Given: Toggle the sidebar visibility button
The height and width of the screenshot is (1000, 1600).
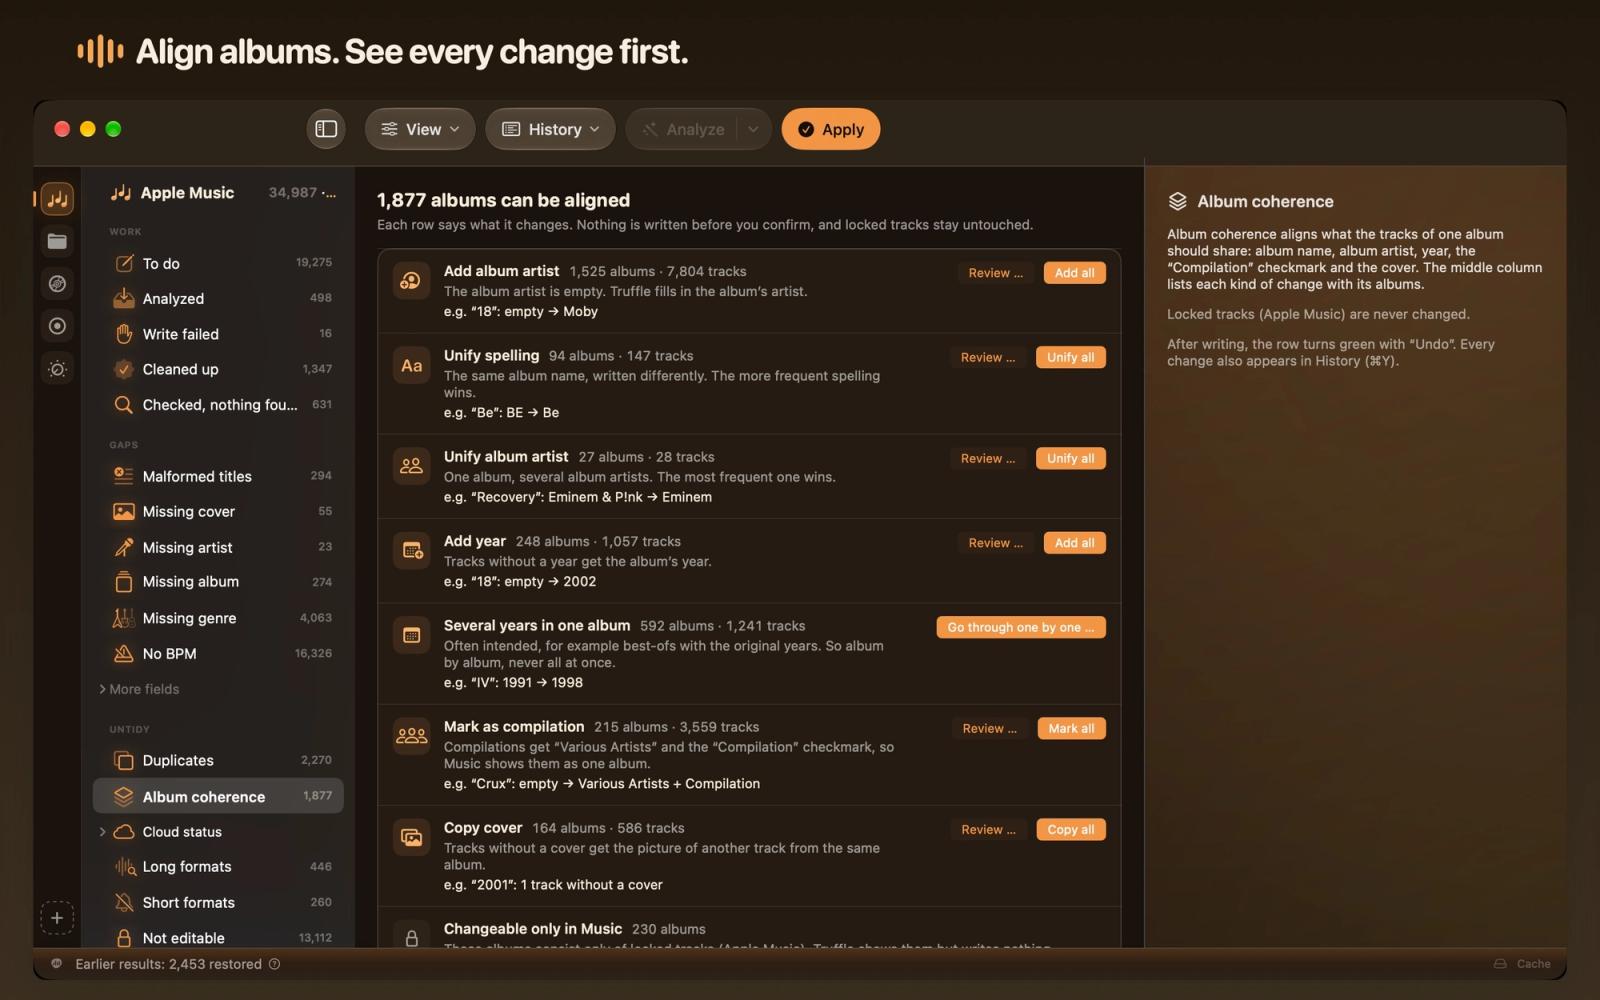Looking at the screenshot, I should 326,129.
